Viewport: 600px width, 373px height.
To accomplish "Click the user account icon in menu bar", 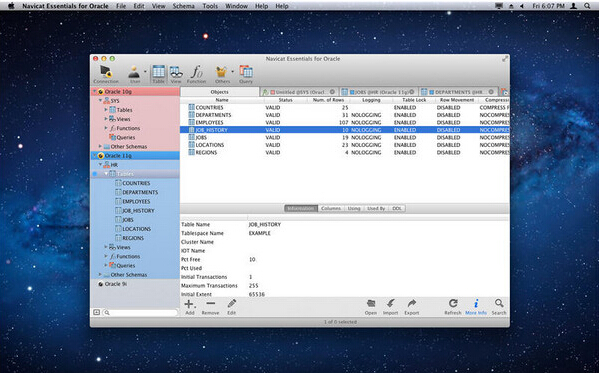I will [x=574, y=6].
